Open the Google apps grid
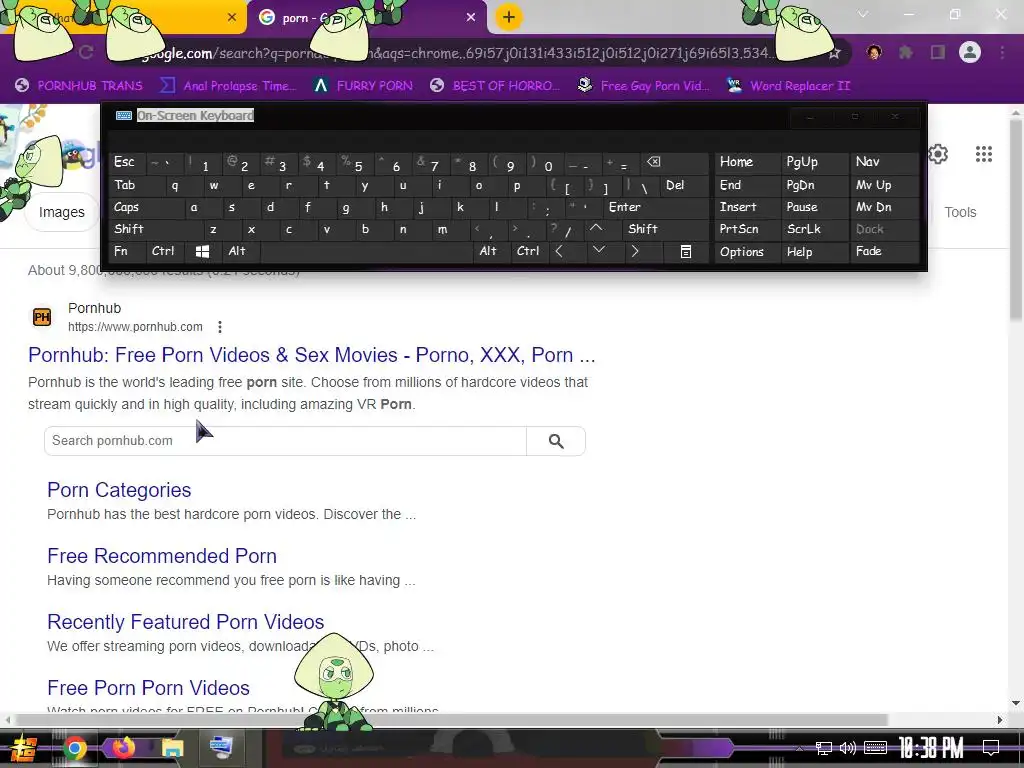Screen dimensions: 1024x768 (x=984, y=154)
